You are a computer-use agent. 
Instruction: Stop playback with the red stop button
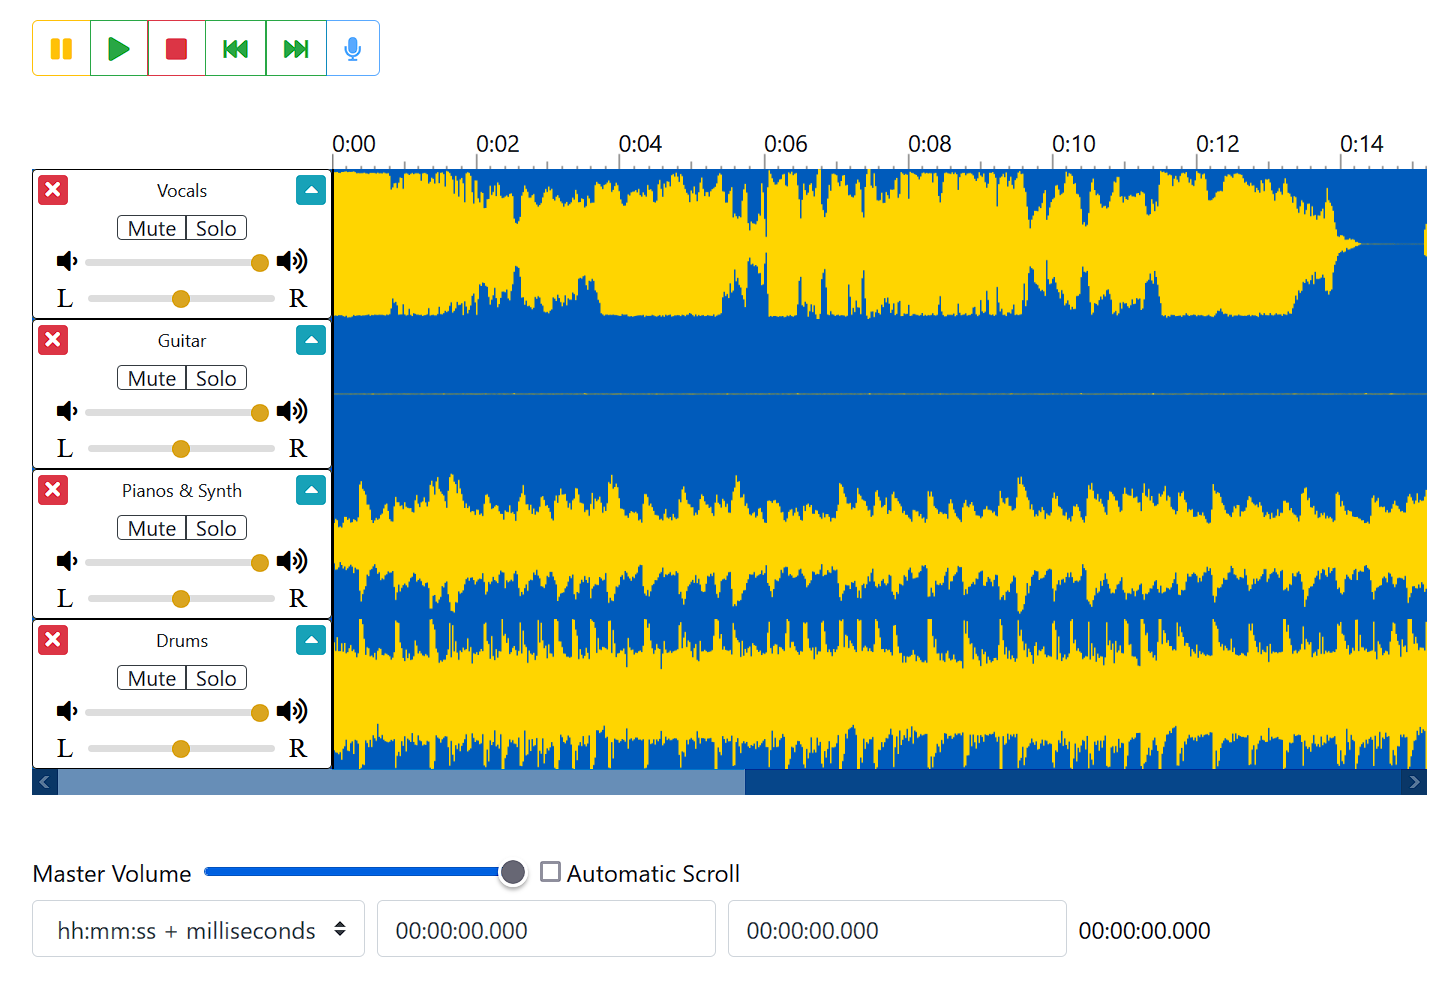(x=177, y=48)
